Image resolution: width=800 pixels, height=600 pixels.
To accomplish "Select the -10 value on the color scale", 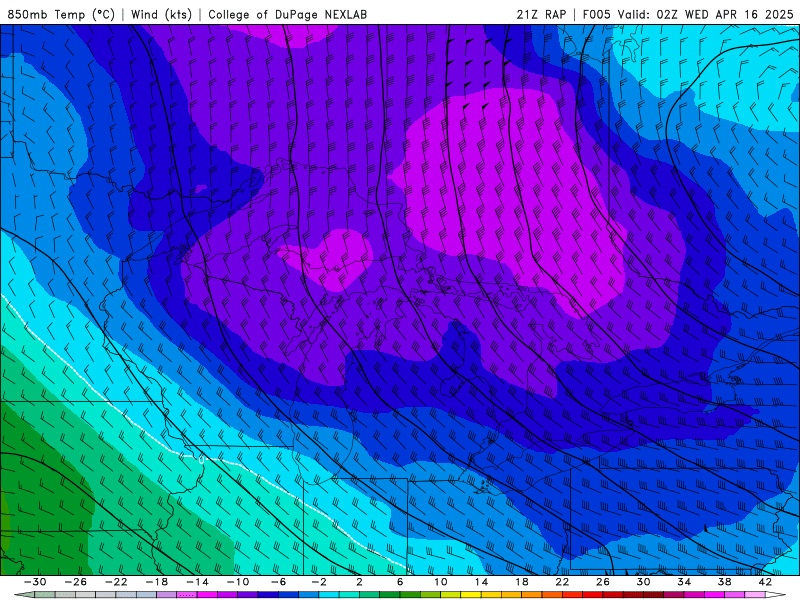I will pyautogui.click(x=238, y=582).
